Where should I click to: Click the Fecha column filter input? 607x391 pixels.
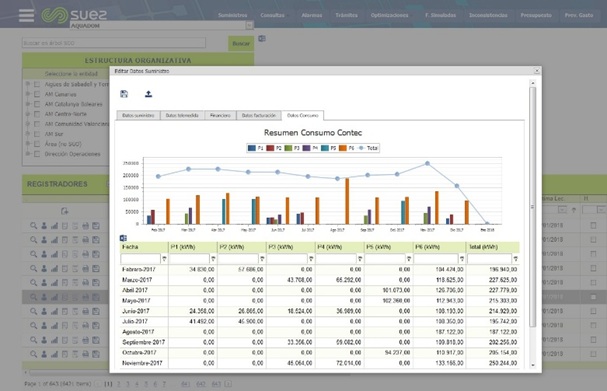pos(141,259)
